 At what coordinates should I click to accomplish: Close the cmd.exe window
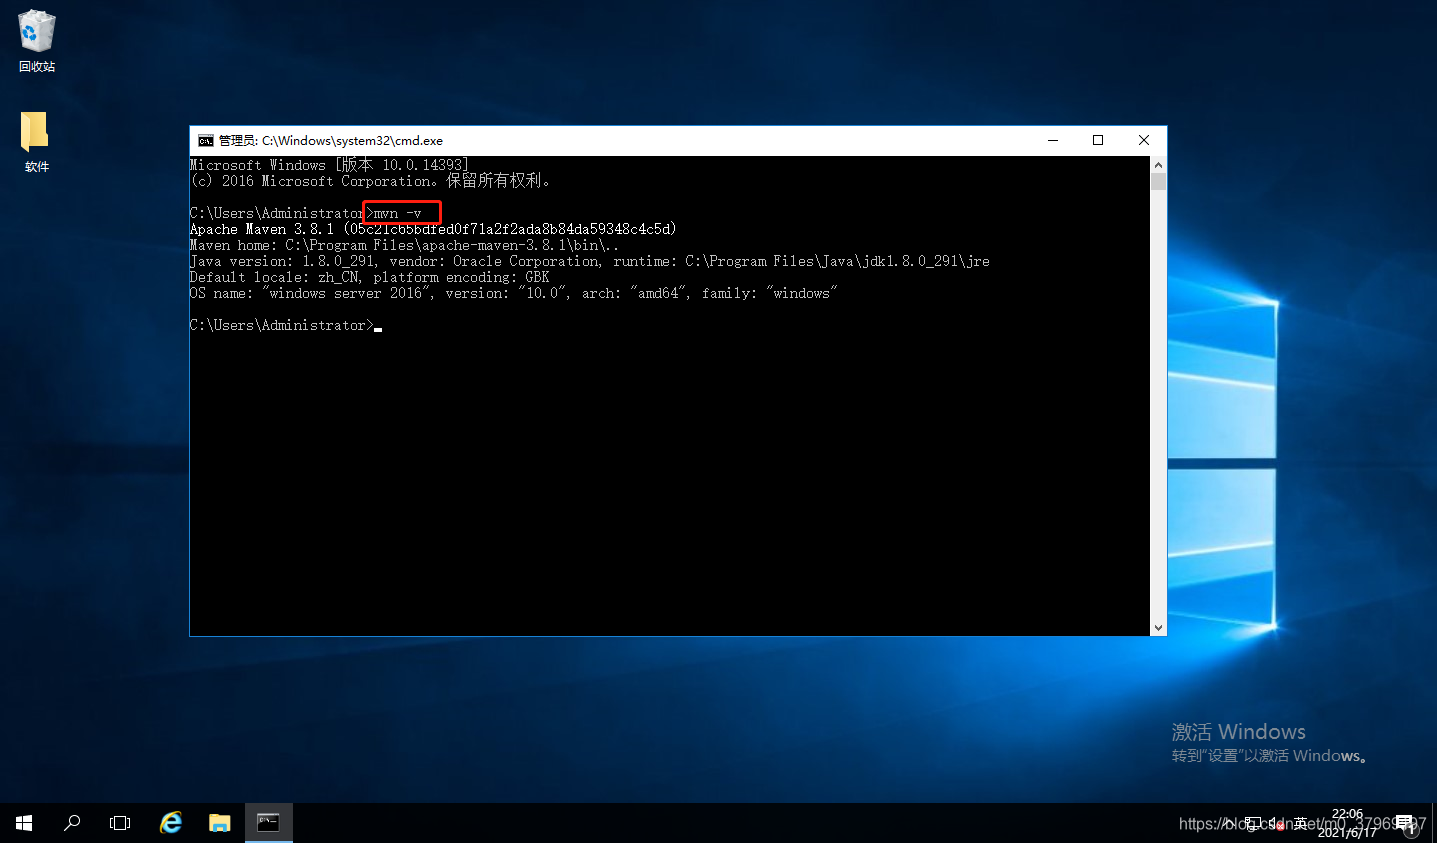point(1144,140)
